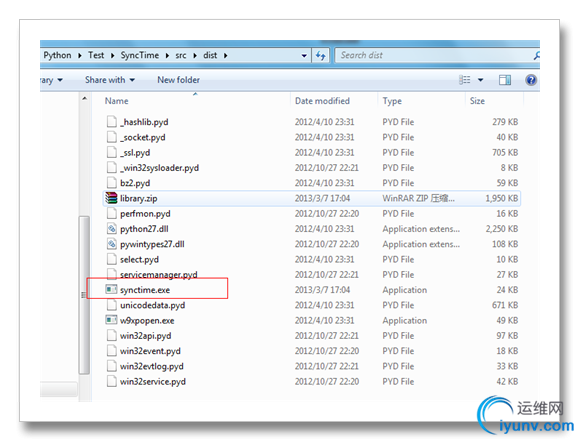Click the _win32sysloader.pyd file icon

click(x=111, y=167)
